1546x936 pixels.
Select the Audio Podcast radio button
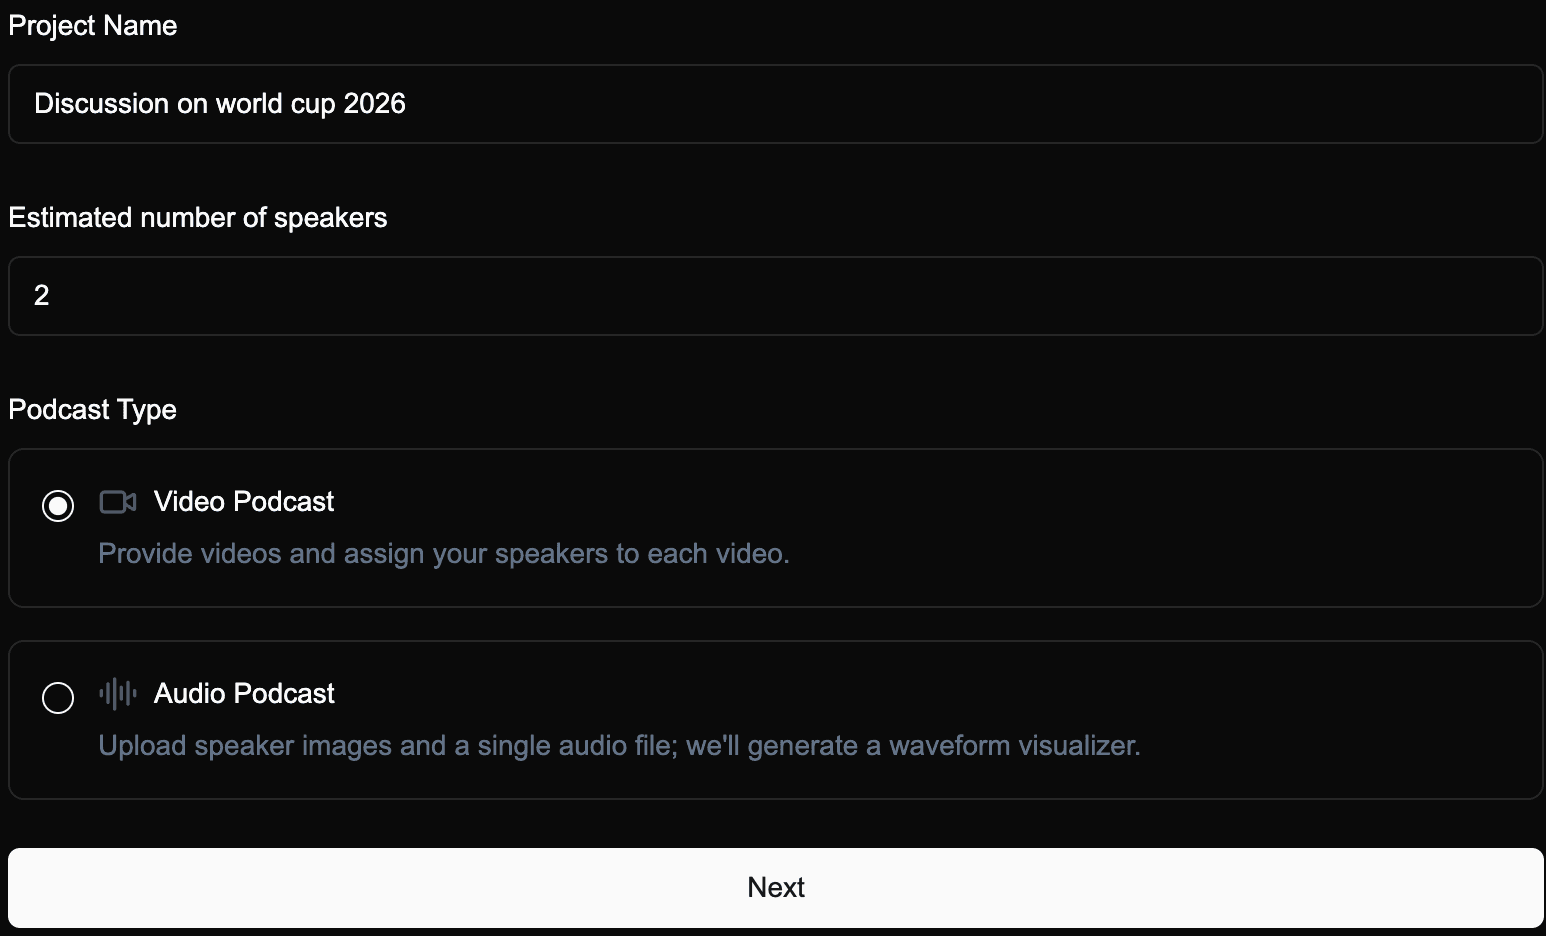[x=58, y=698]
